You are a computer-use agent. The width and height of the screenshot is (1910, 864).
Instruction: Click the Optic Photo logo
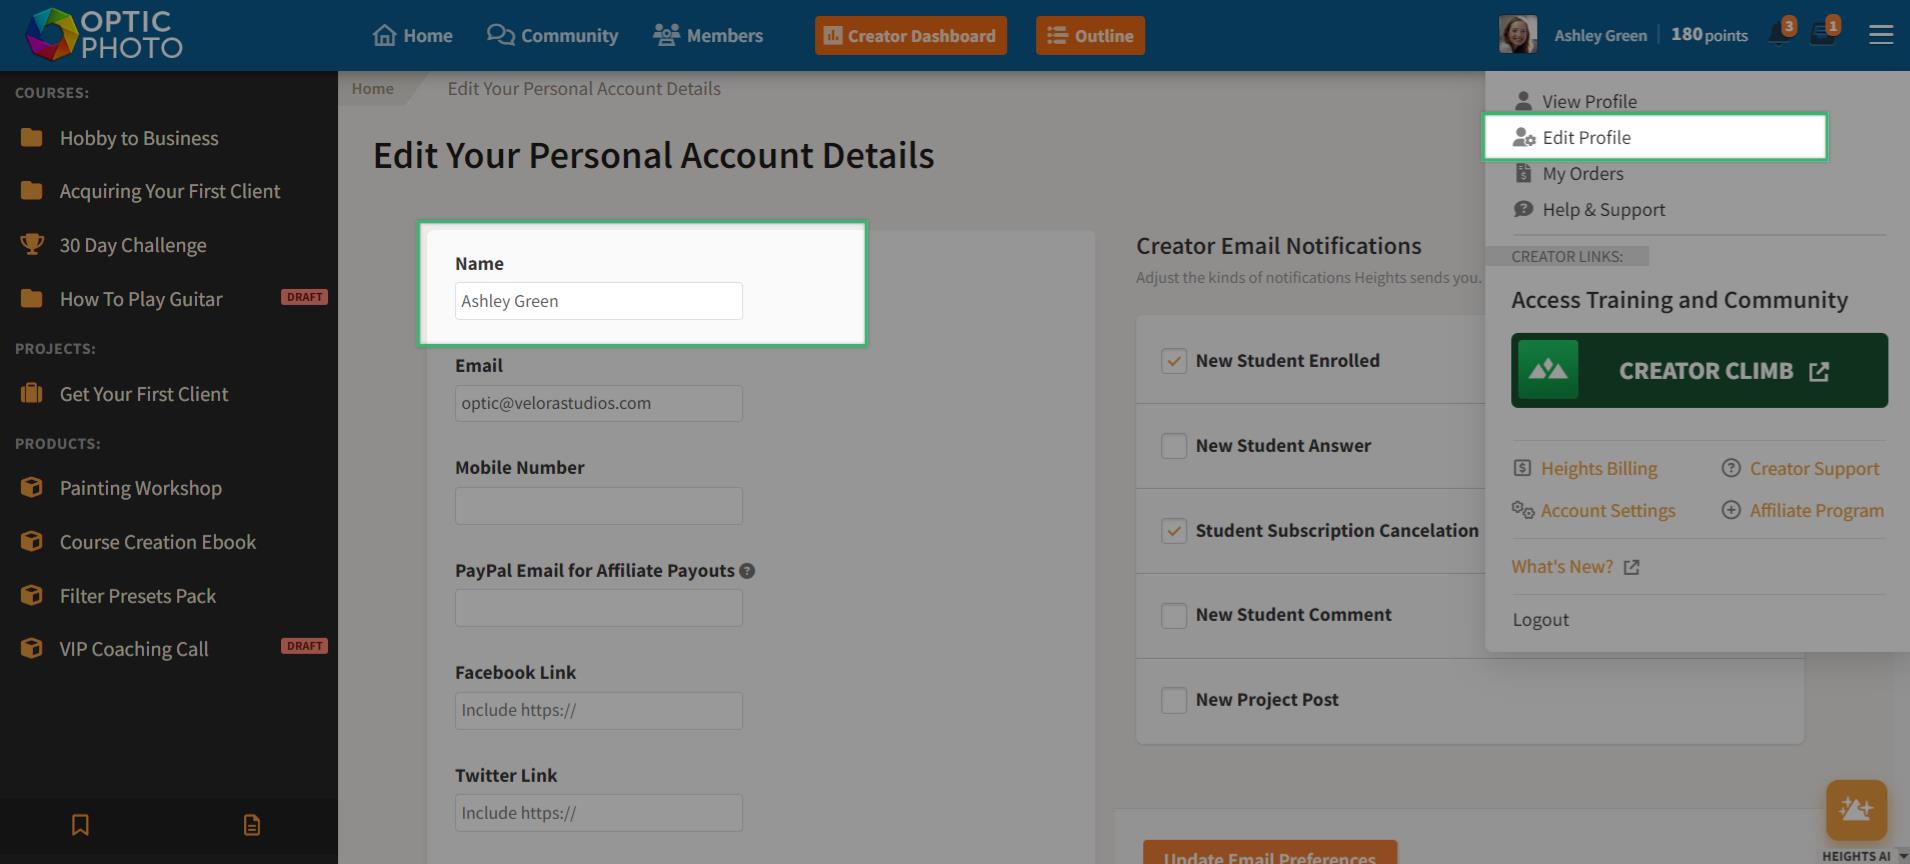tap(104, 35)
